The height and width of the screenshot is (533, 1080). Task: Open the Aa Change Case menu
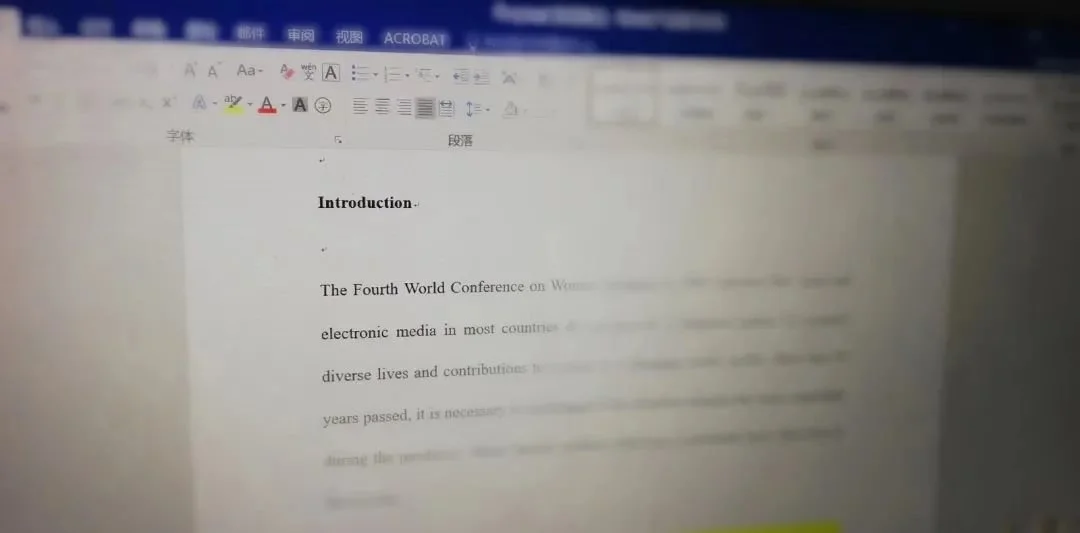click(249, 70)
